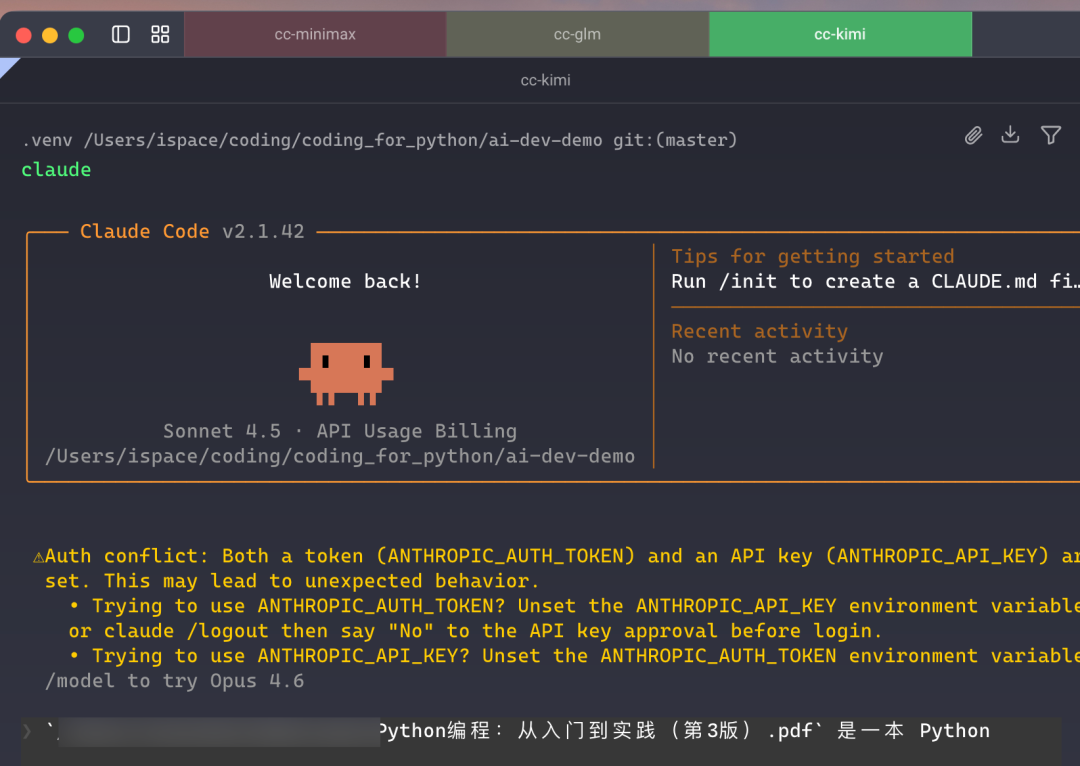Click the Claude mascot pixel art
This screenshot has width=1080, height=766.
pyautogui.click(x=345, y=375)
